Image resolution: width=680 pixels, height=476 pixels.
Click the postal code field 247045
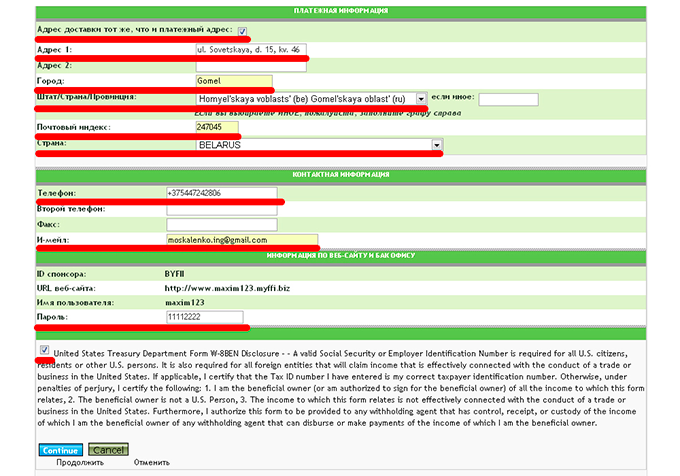[x=217, y=127]
